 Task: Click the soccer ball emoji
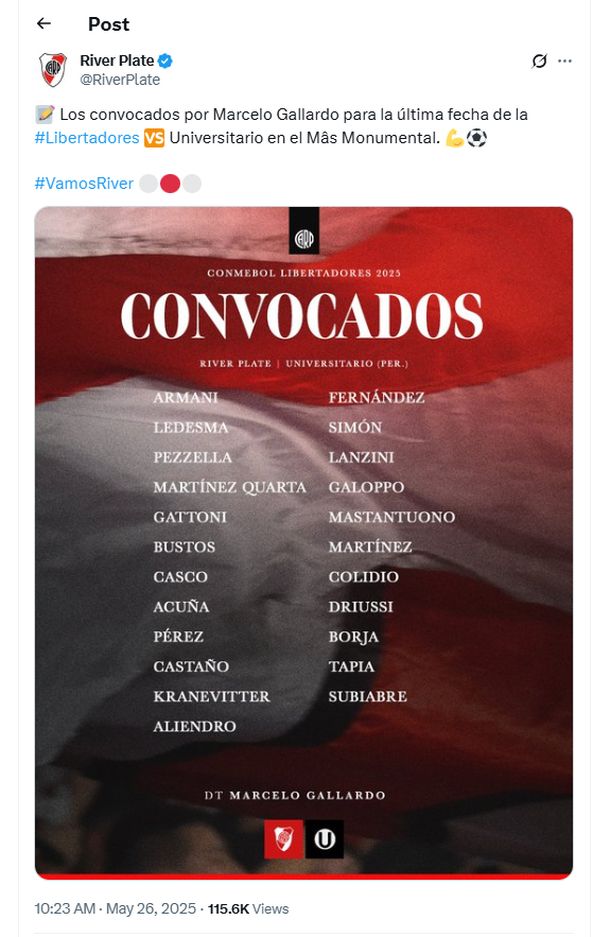[477, 138]
